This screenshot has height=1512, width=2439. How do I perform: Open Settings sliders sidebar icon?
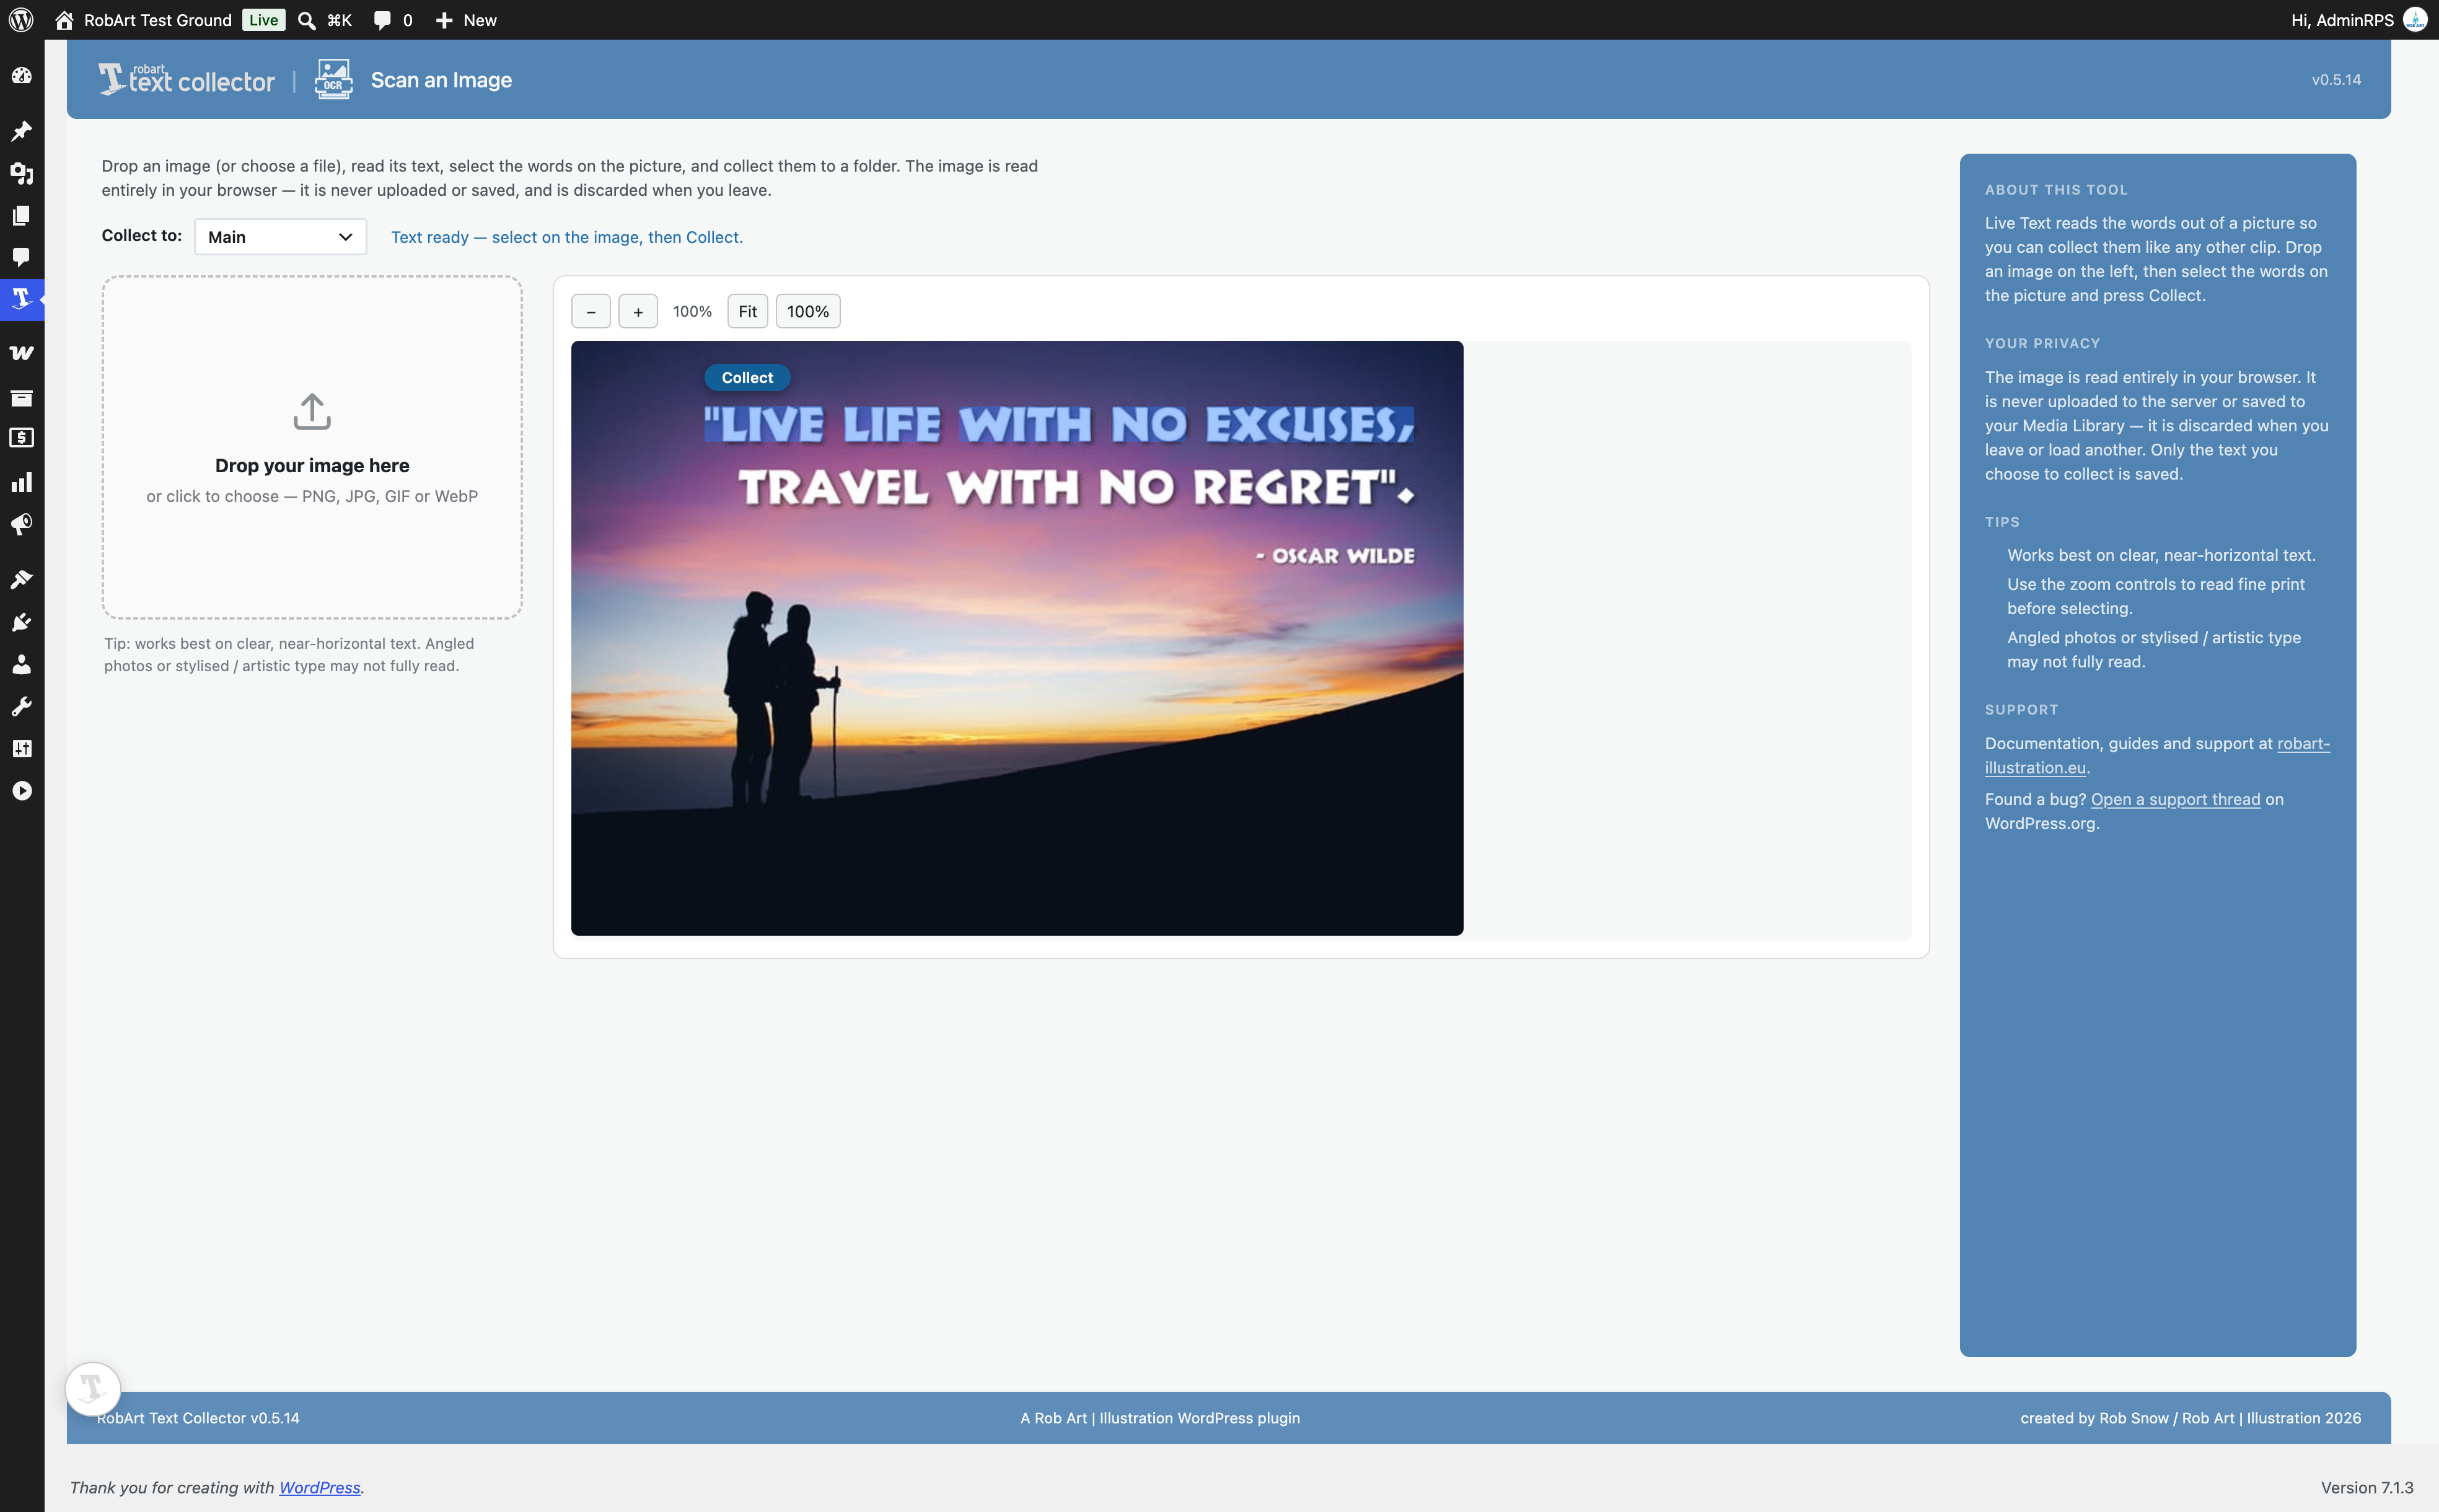click(x=21, y=748)
